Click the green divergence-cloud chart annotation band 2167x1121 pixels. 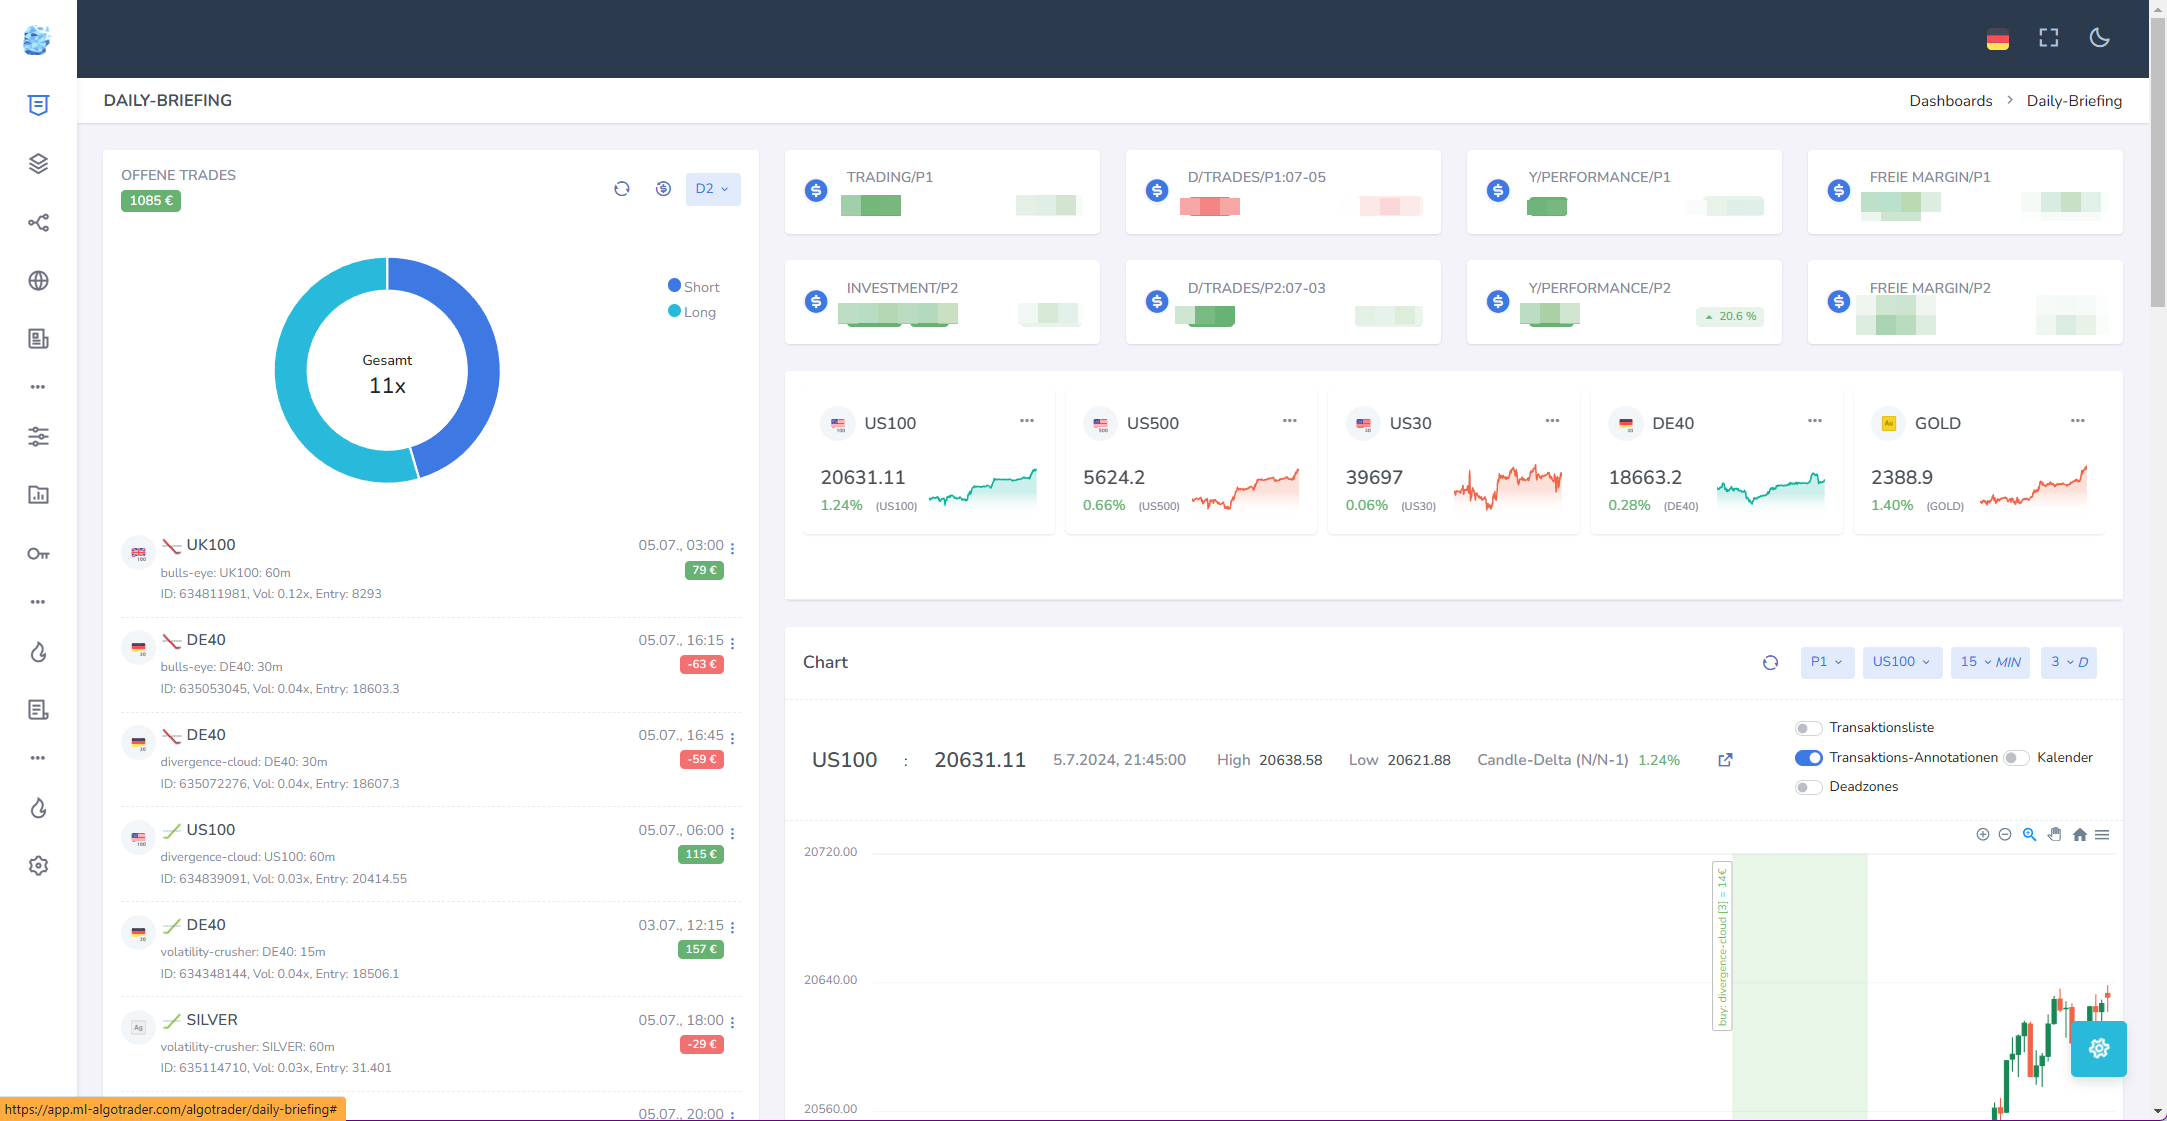point(1799,985)
